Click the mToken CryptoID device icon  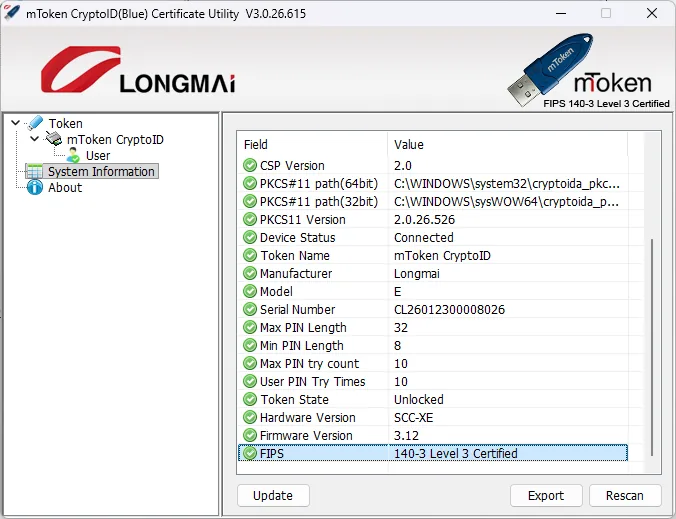54,139
